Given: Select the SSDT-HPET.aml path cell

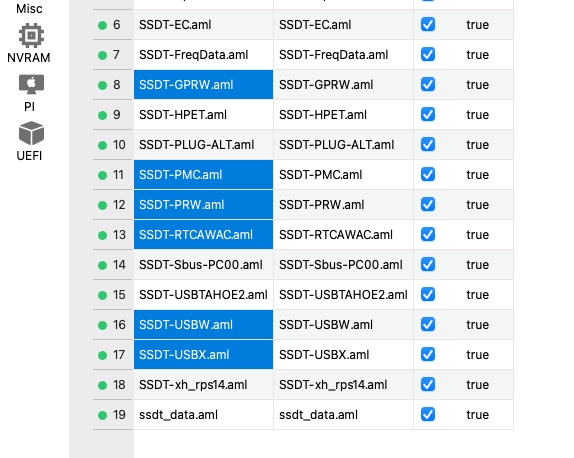Looking at the screenshot, I should click(203, 115).
